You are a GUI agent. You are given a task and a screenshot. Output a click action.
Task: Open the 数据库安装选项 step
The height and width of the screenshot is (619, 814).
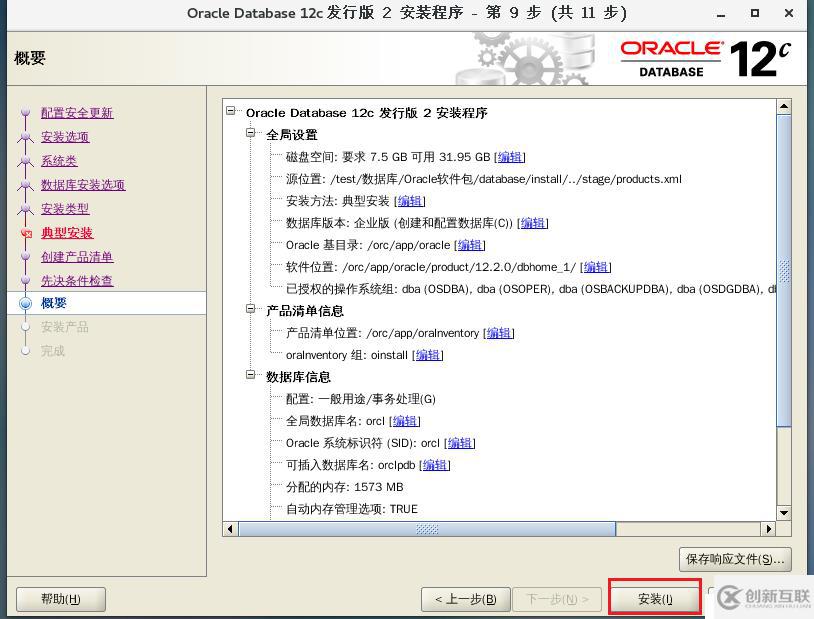[83, 184]
